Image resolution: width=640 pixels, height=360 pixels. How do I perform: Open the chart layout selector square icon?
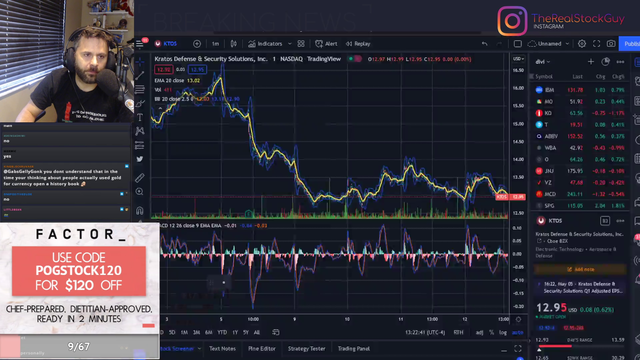click(518, 44)
